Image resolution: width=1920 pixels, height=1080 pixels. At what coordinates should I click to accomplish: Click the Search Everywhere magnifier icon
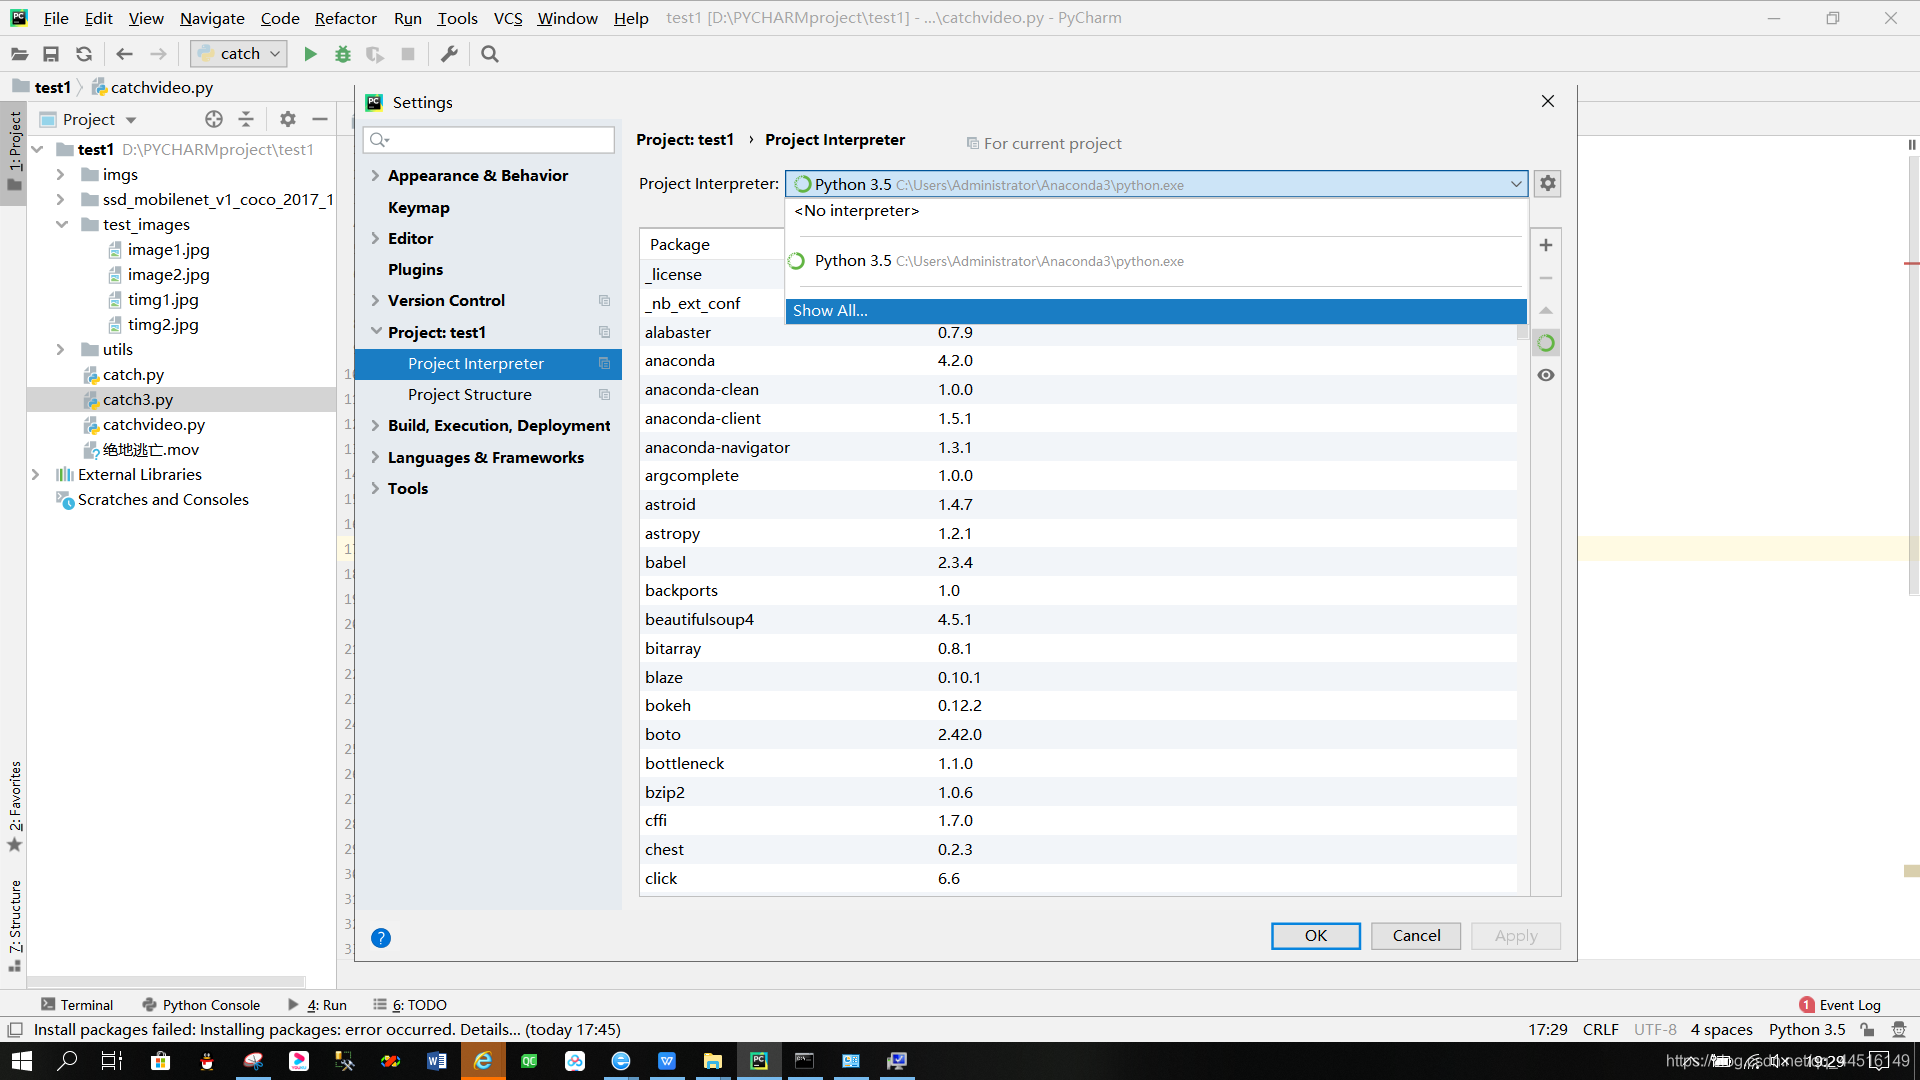490,54
